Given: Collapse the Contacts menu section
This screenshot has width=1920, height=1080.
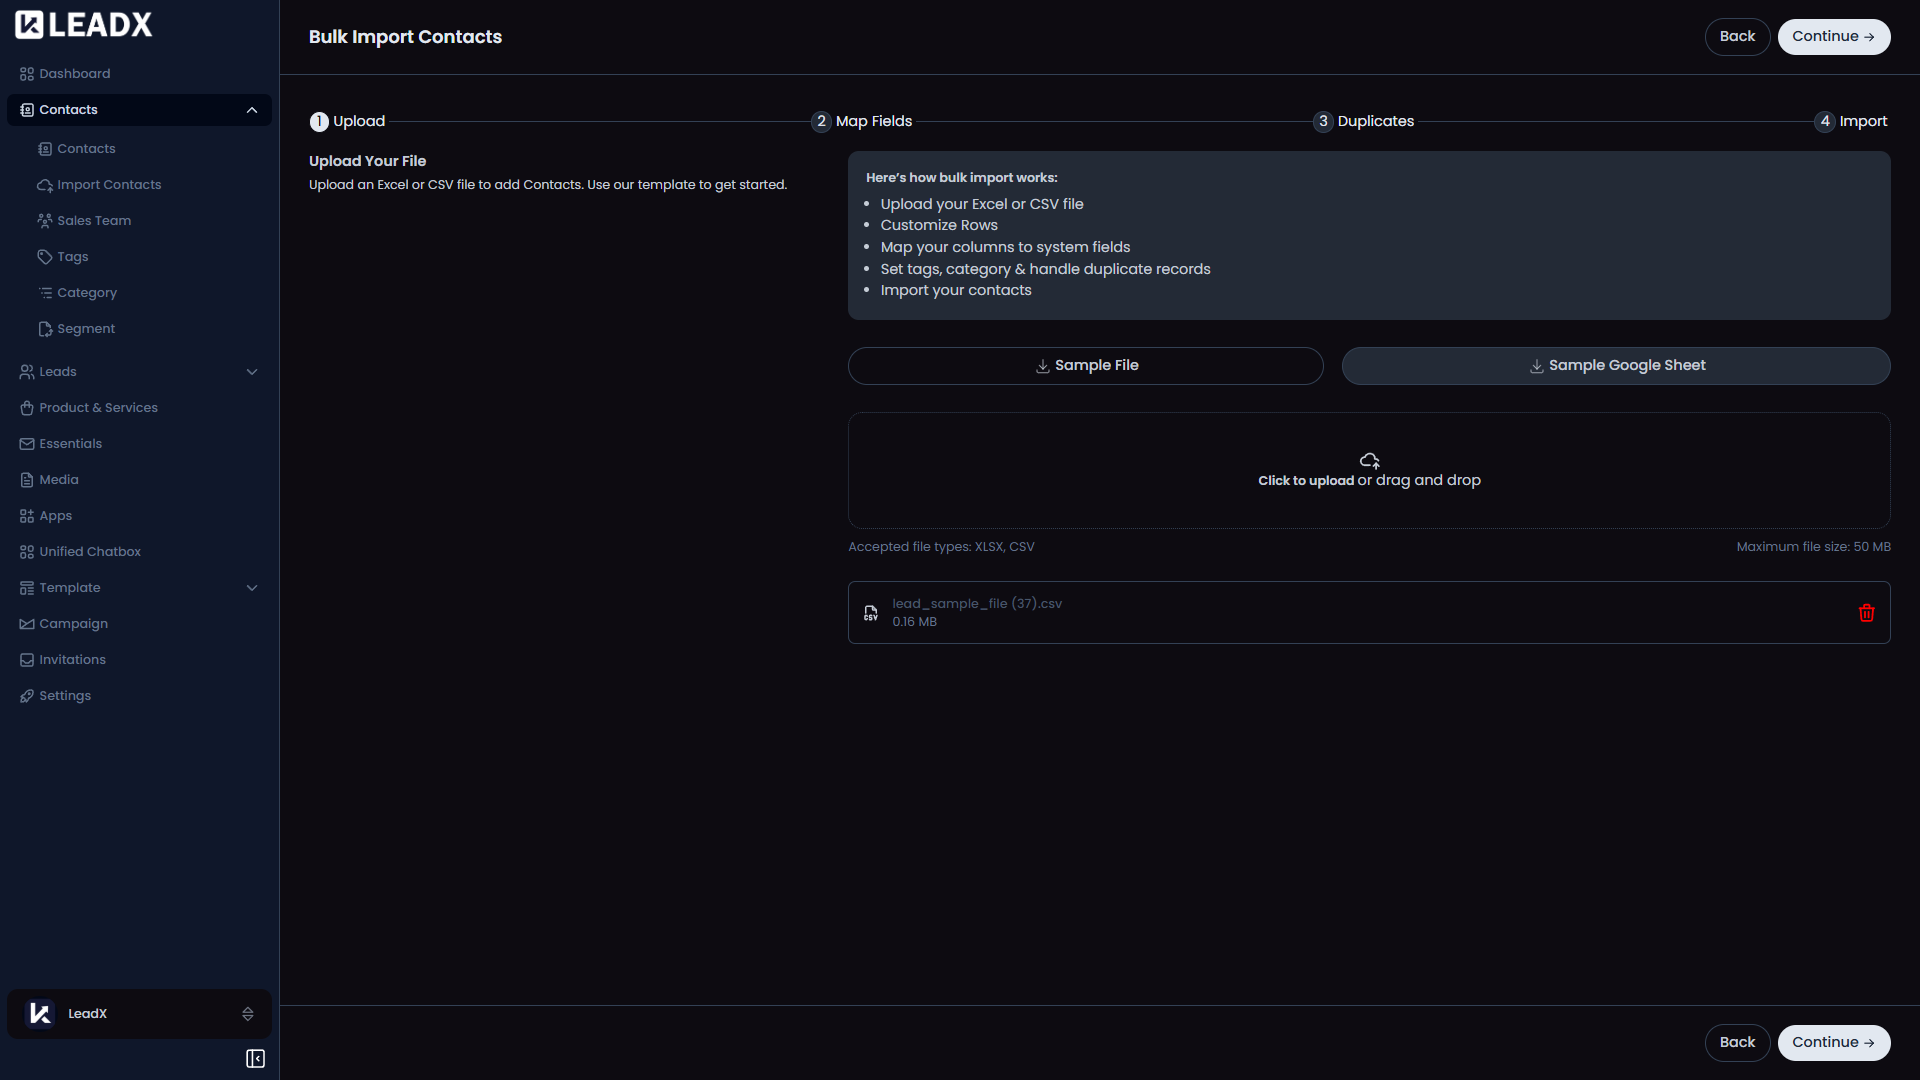Looking at the screenshot, I should point(252,110).
